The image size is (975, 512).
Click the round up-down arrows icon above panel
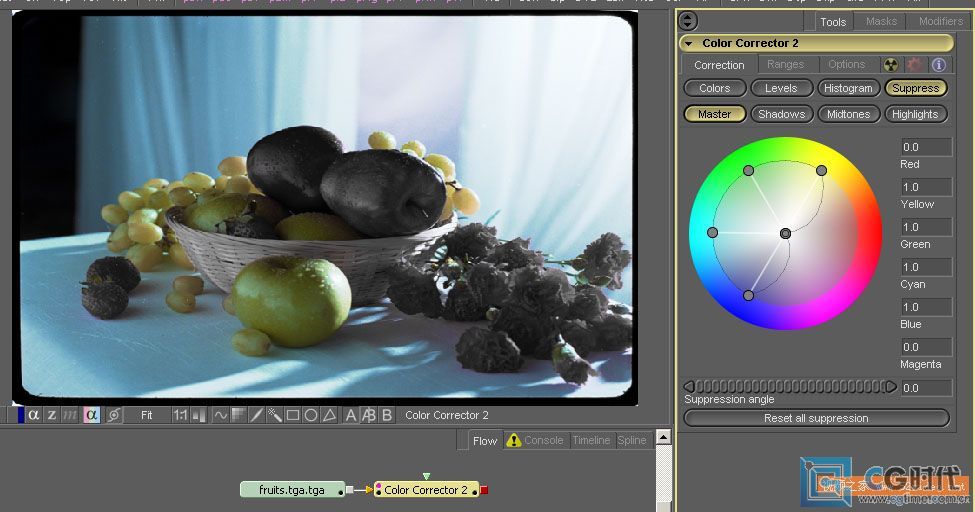[688, 21]
